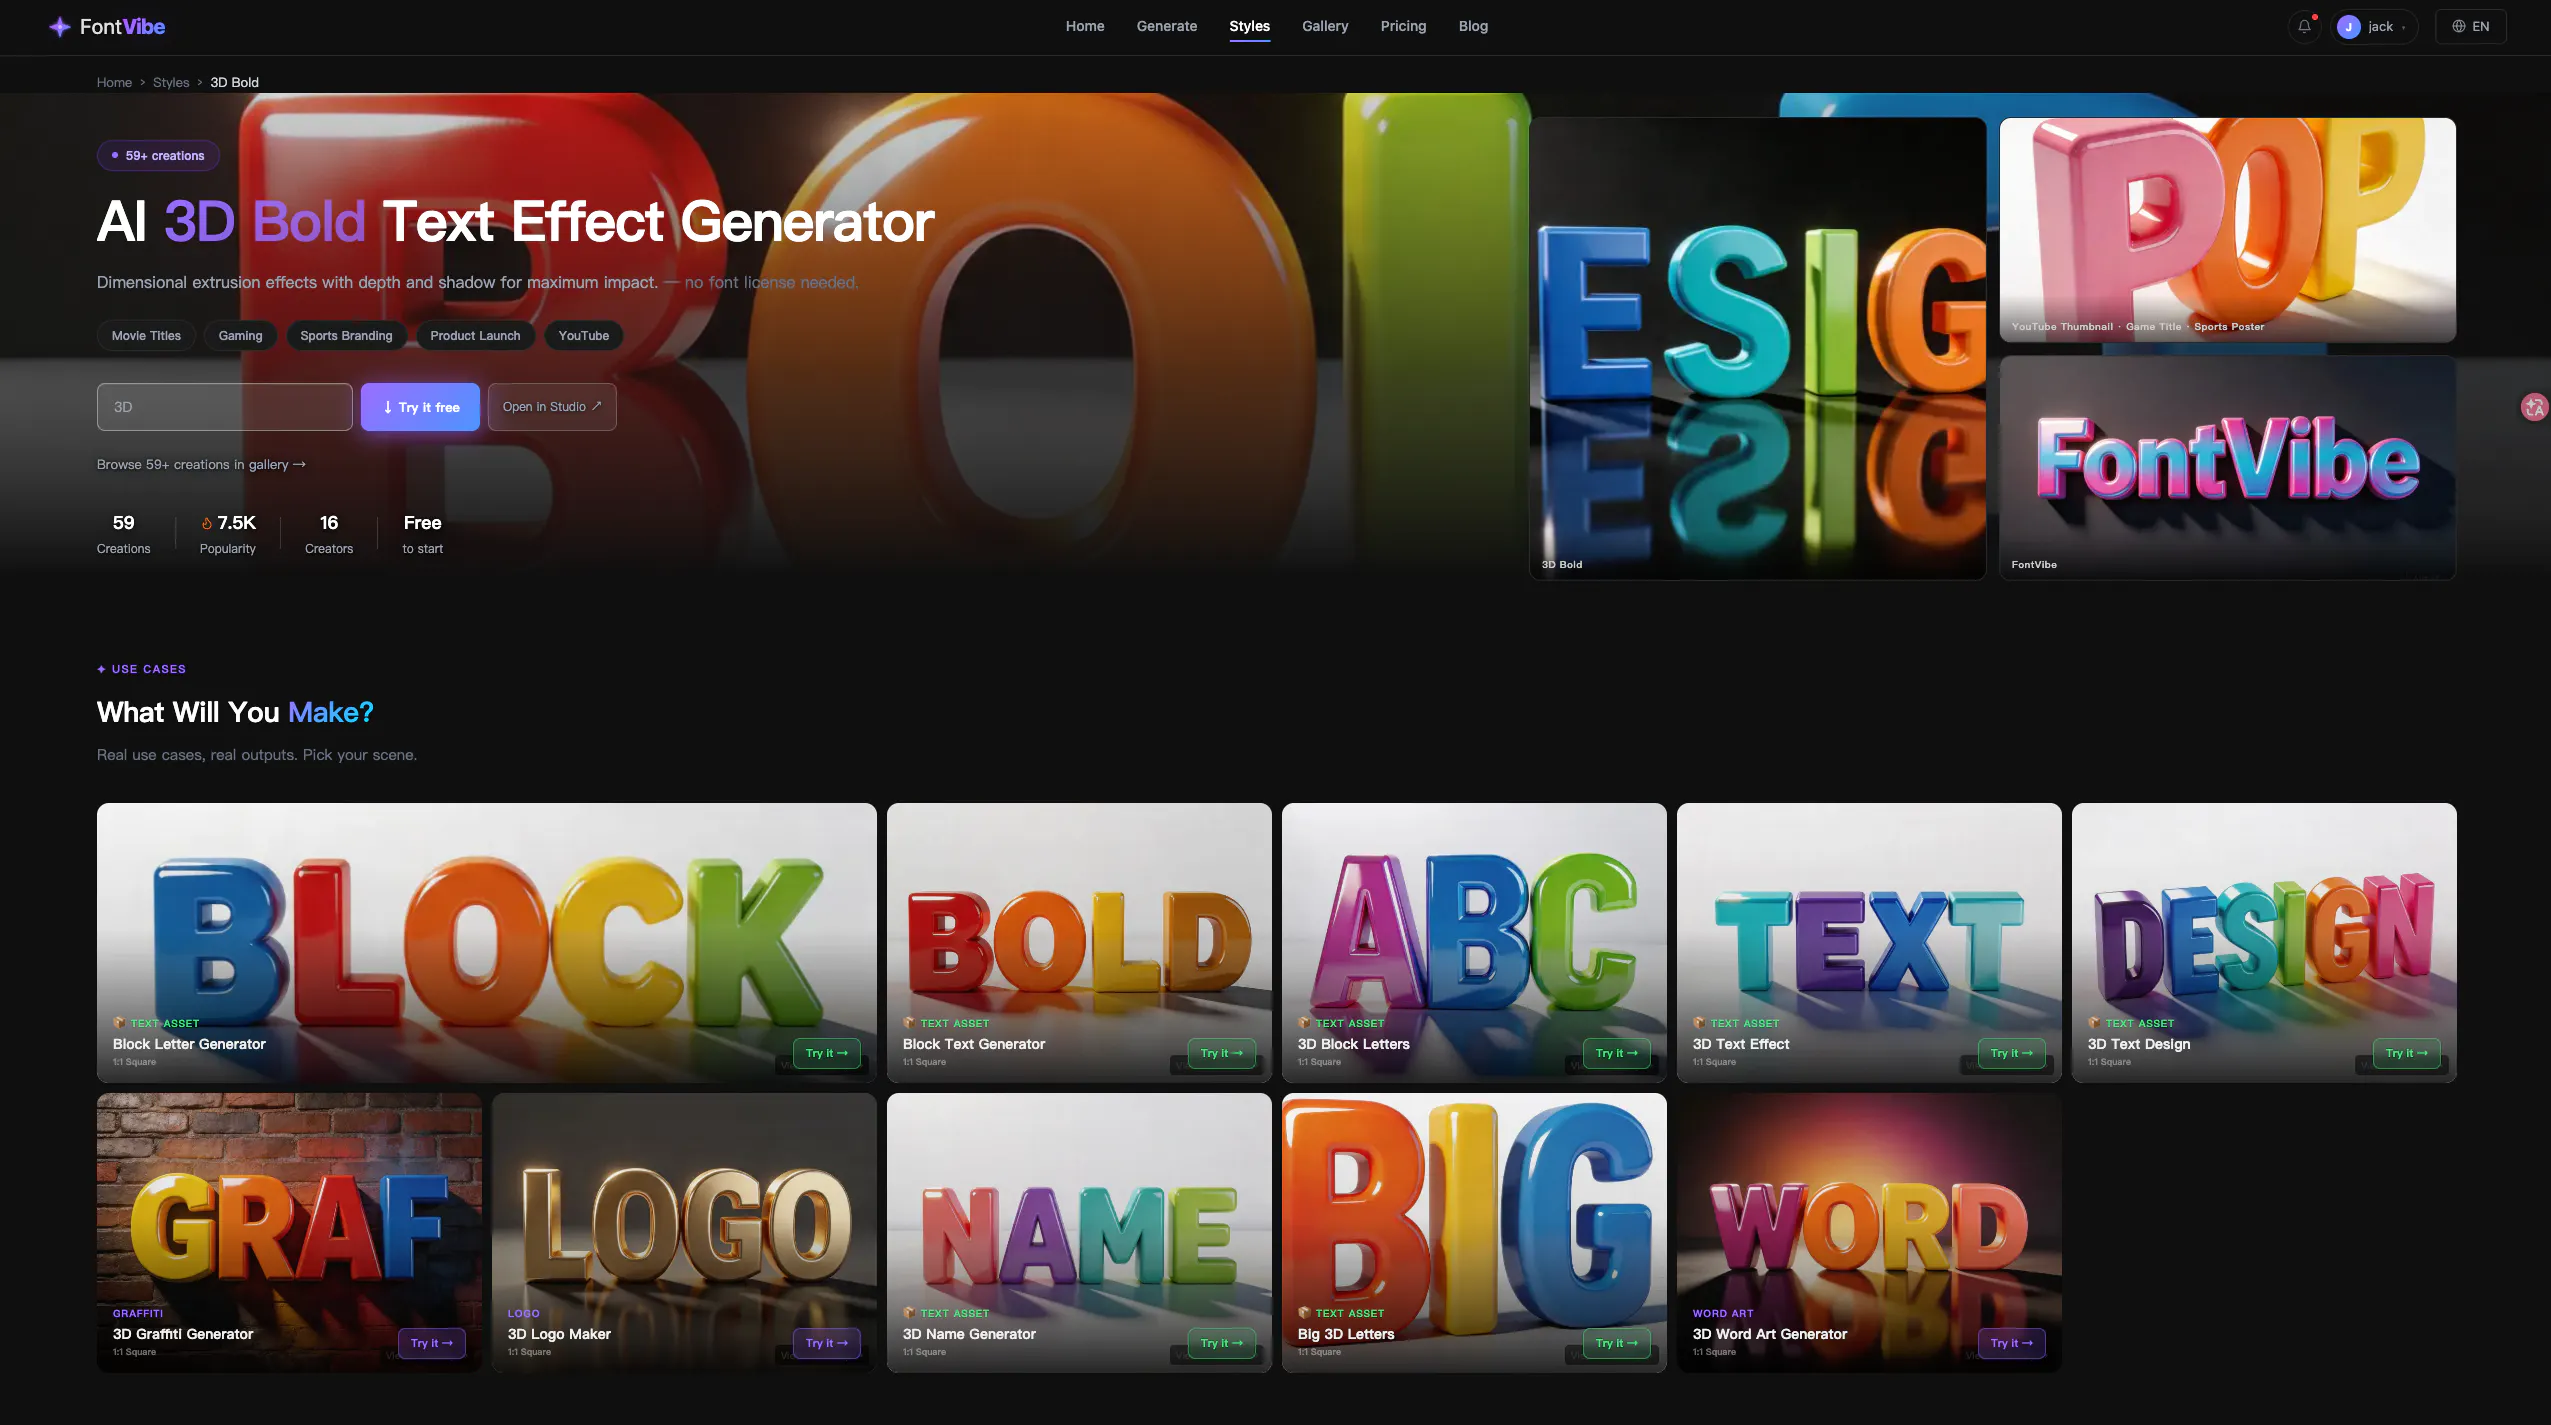Screen dimensions: 2551x1425
Task: Focus the 3D text input field
Action: pos(224,407)
